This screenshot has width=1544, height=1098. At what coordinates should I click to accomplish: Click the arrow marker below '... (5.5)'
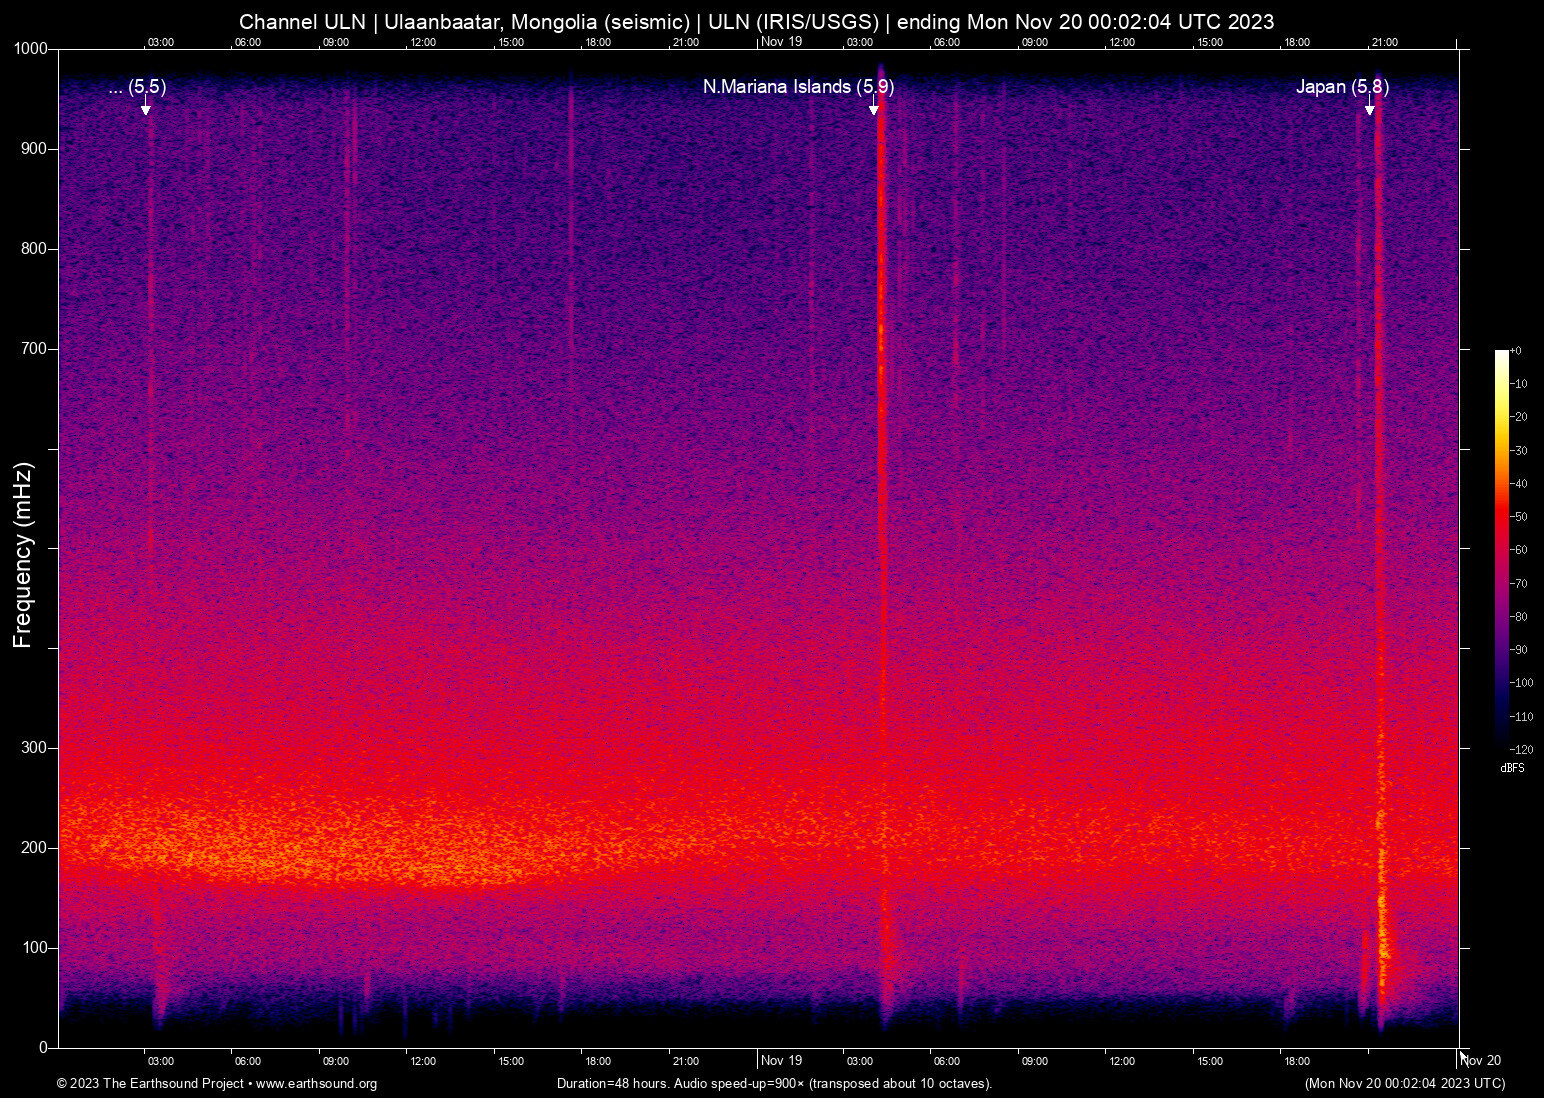click(x=146, y=107)
